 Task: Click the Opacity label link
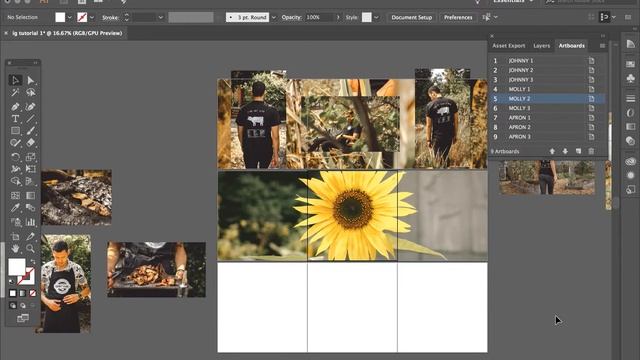point(291,18)
